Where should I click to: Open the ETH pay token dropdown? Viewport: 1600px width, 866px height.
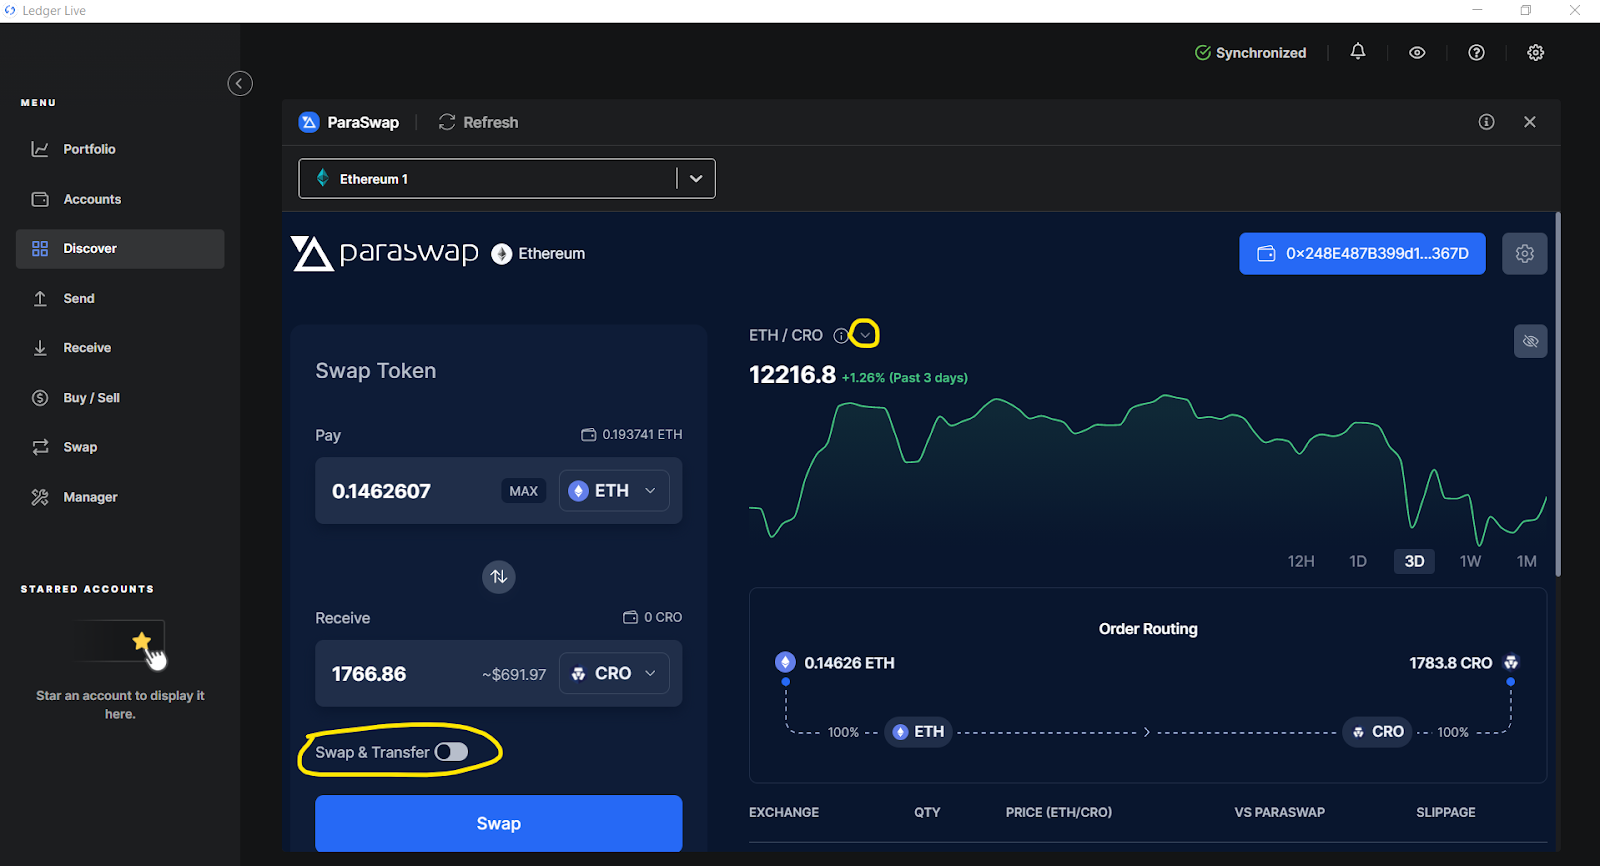coord(614,491)
